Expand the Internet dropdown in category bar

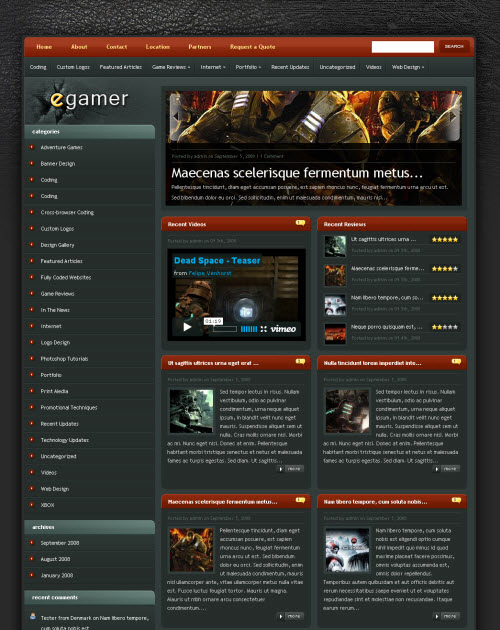(213, 67)
